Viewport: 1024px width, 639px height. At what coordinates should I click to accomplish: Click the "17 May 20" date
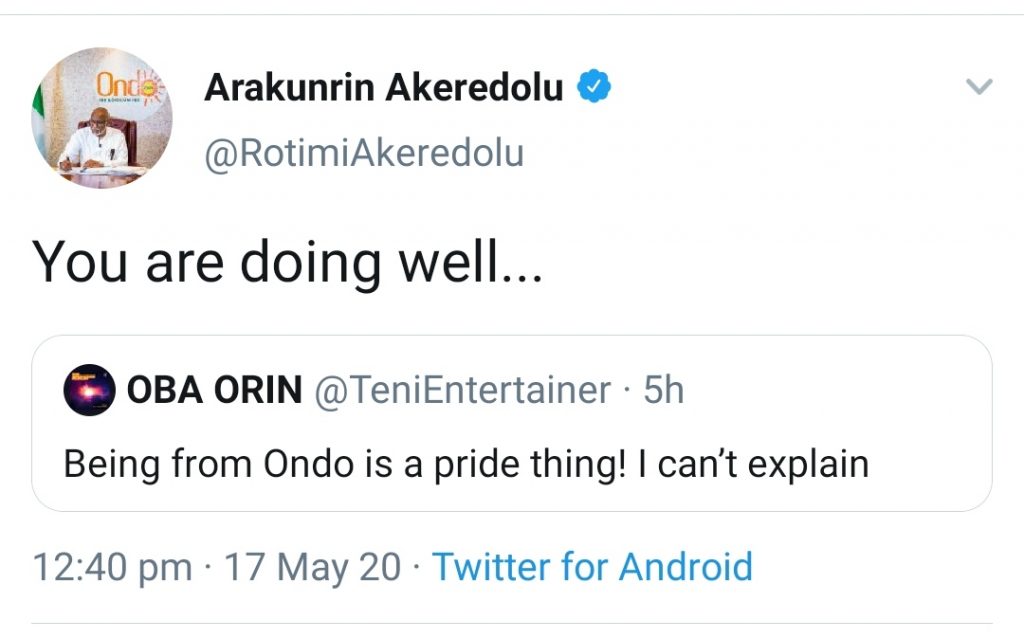click(x=312, y=567)
